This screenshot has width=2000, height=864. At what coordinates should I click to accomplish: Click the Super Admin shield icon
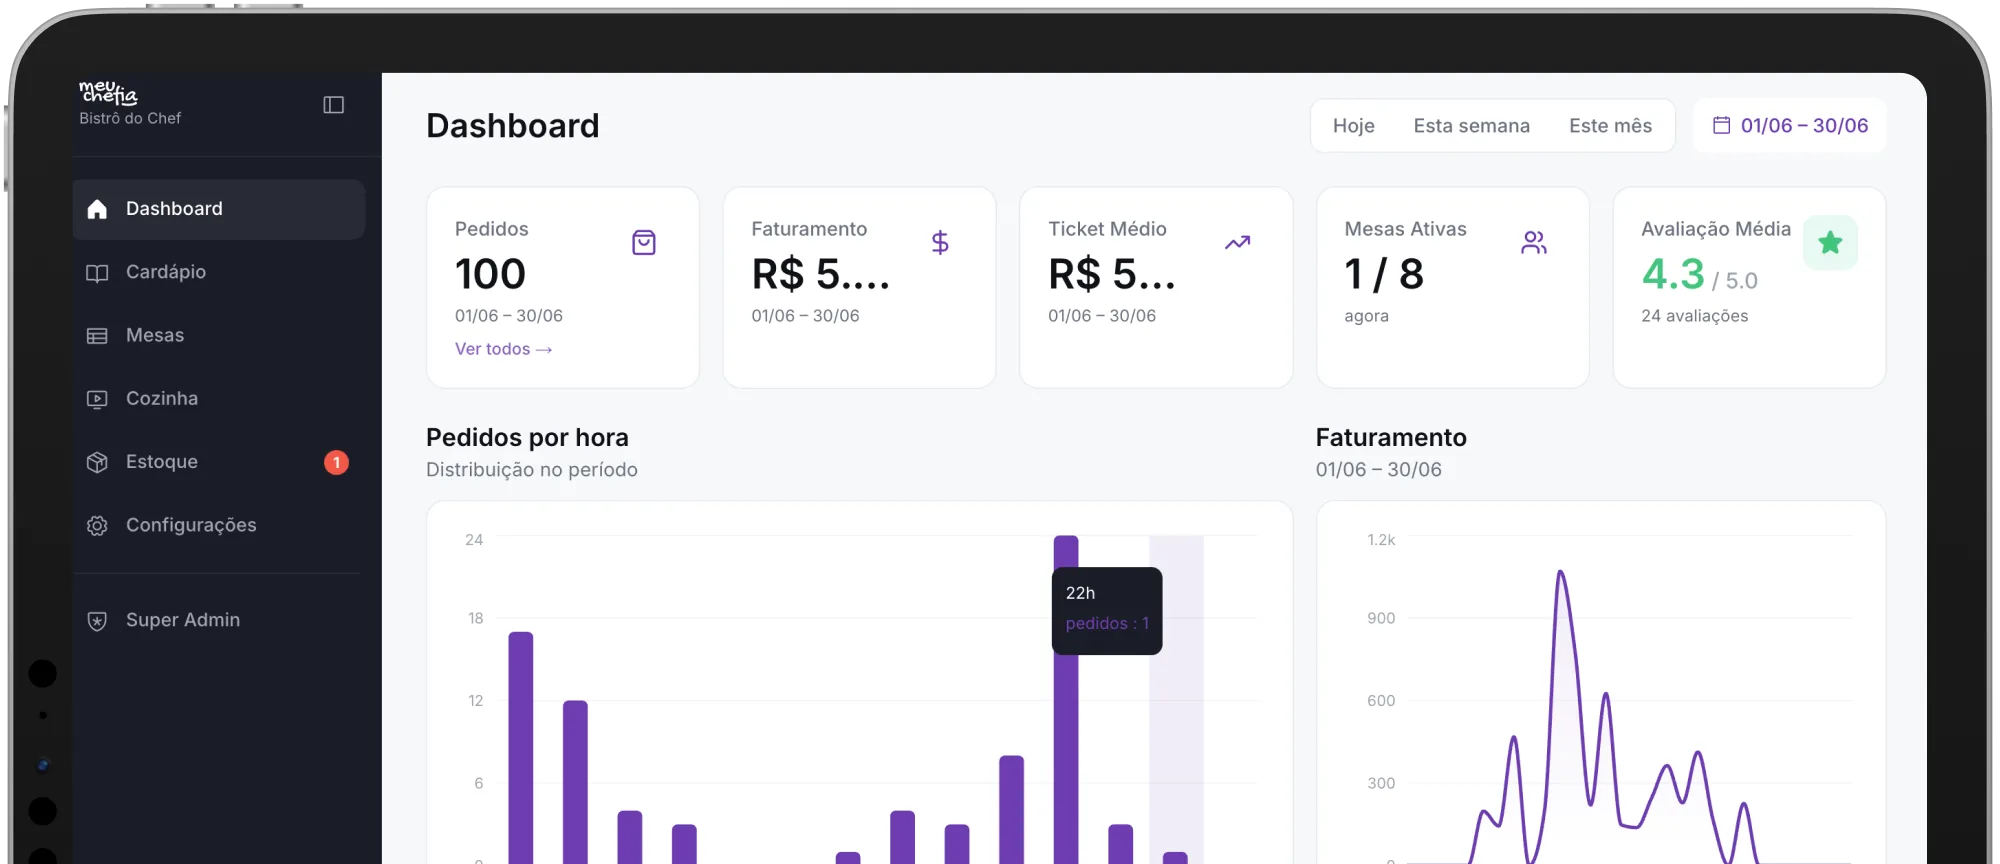tap(97, 621)
